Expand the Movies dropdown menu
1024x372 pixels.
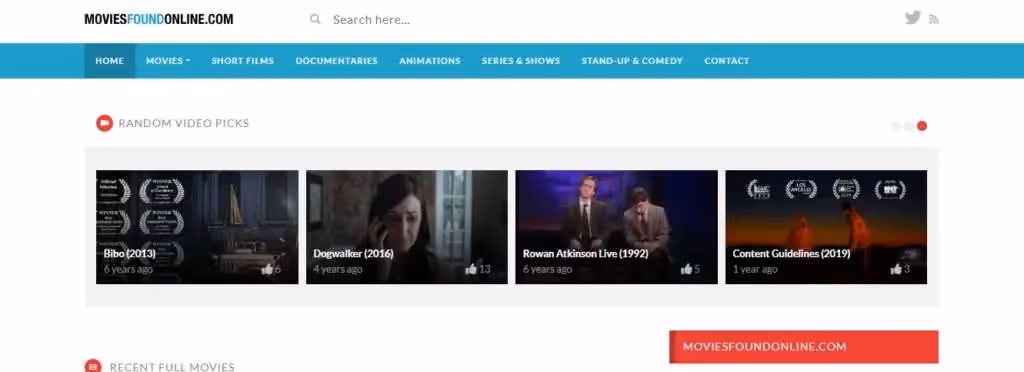click(x=168, y=61)
